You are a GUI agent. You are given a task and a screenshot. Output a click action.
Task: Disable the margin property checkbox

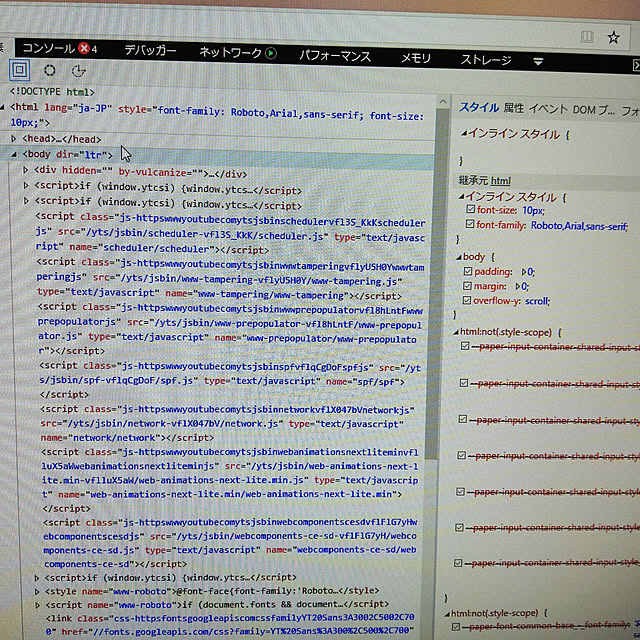click(x=467, y=286)
